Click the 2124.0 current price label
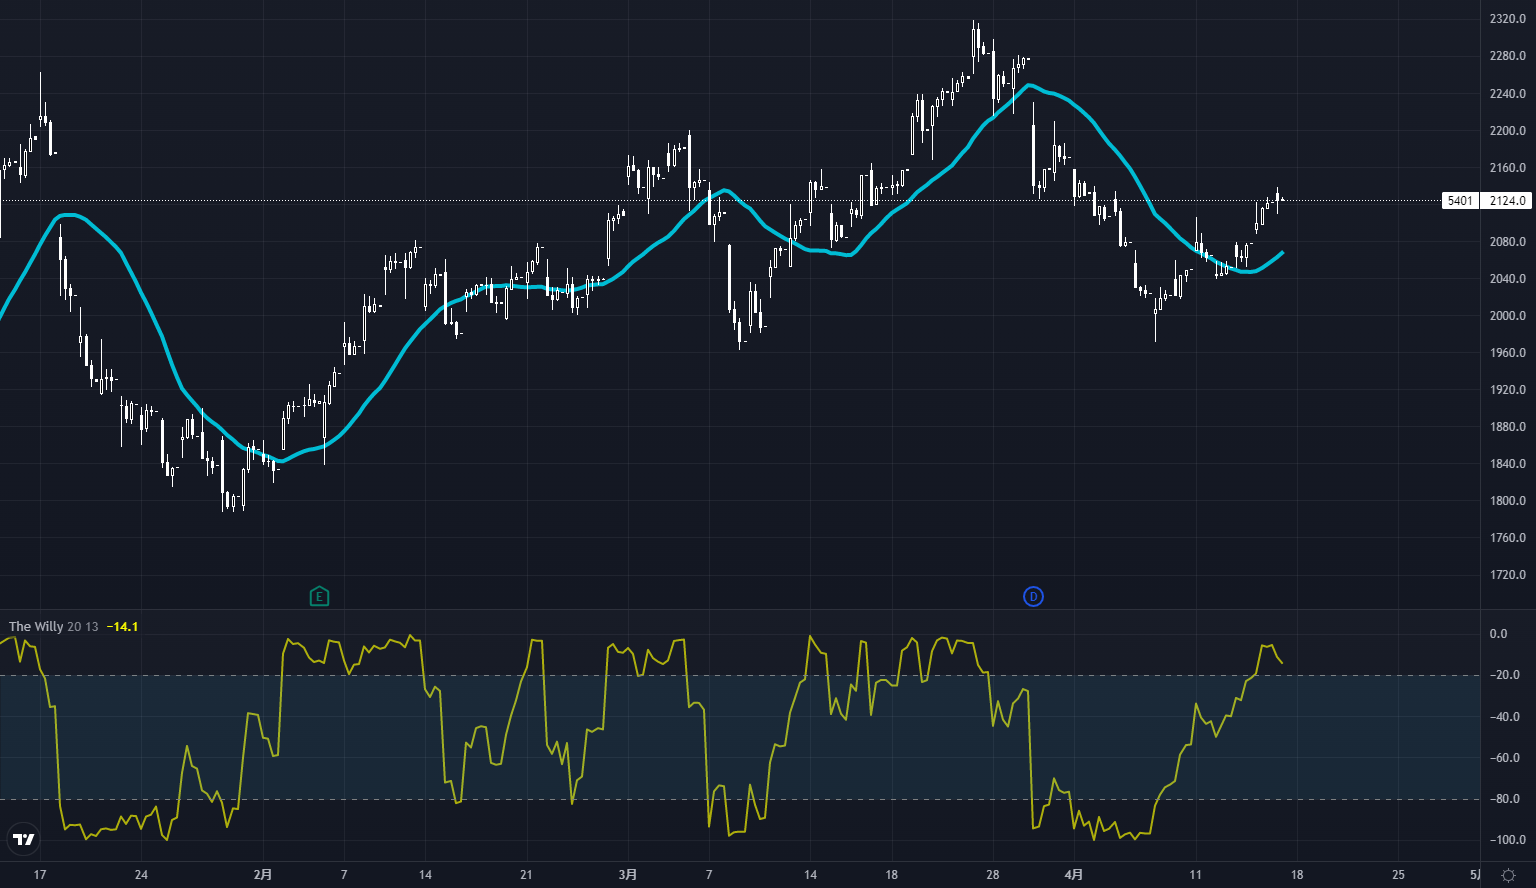The image size is (1536, 888). pos(1508,201)
